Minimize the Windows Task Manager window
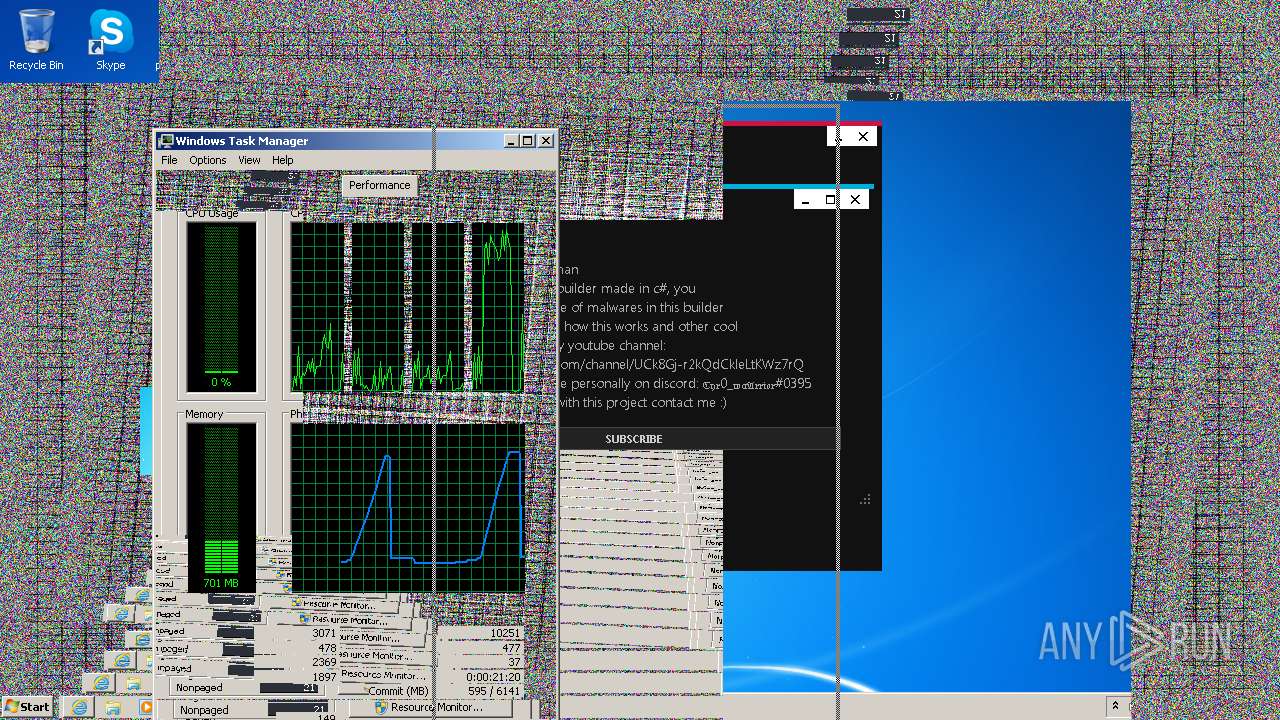The image size is (1280, 720). pos(511,141)
